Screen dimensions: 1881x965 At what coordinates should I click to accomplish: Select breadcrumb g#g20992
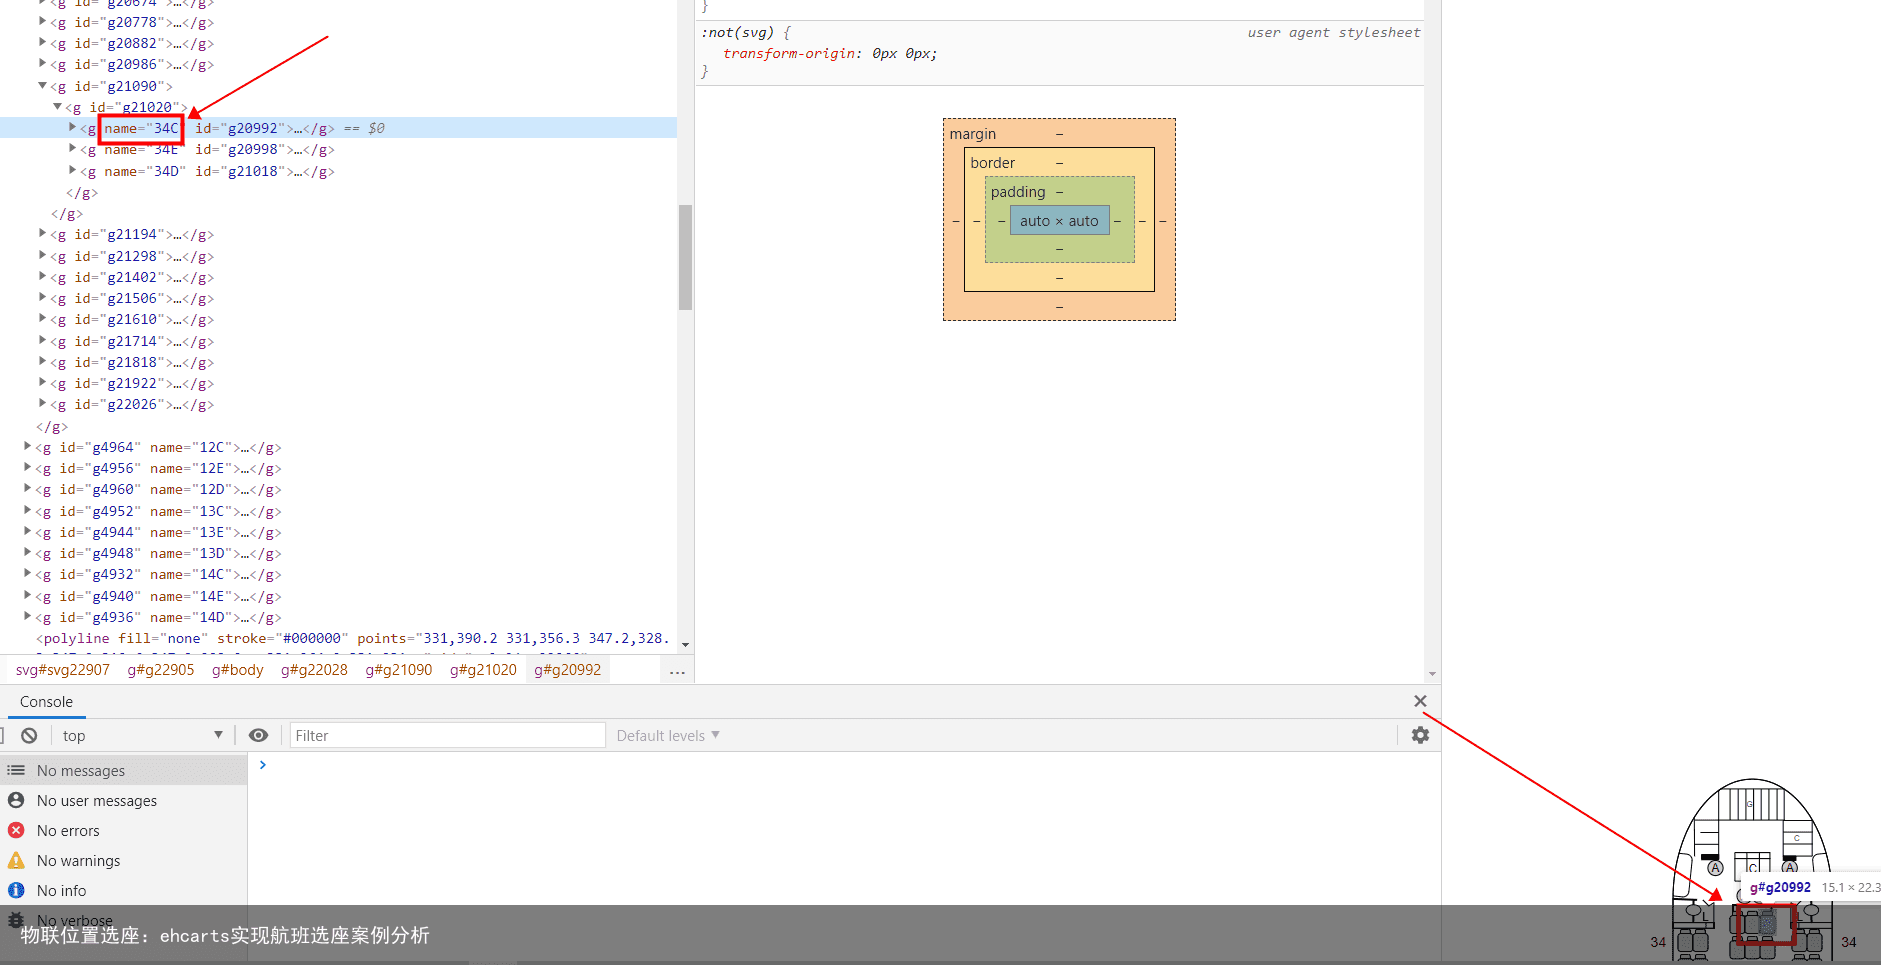(x=568, y=669)
